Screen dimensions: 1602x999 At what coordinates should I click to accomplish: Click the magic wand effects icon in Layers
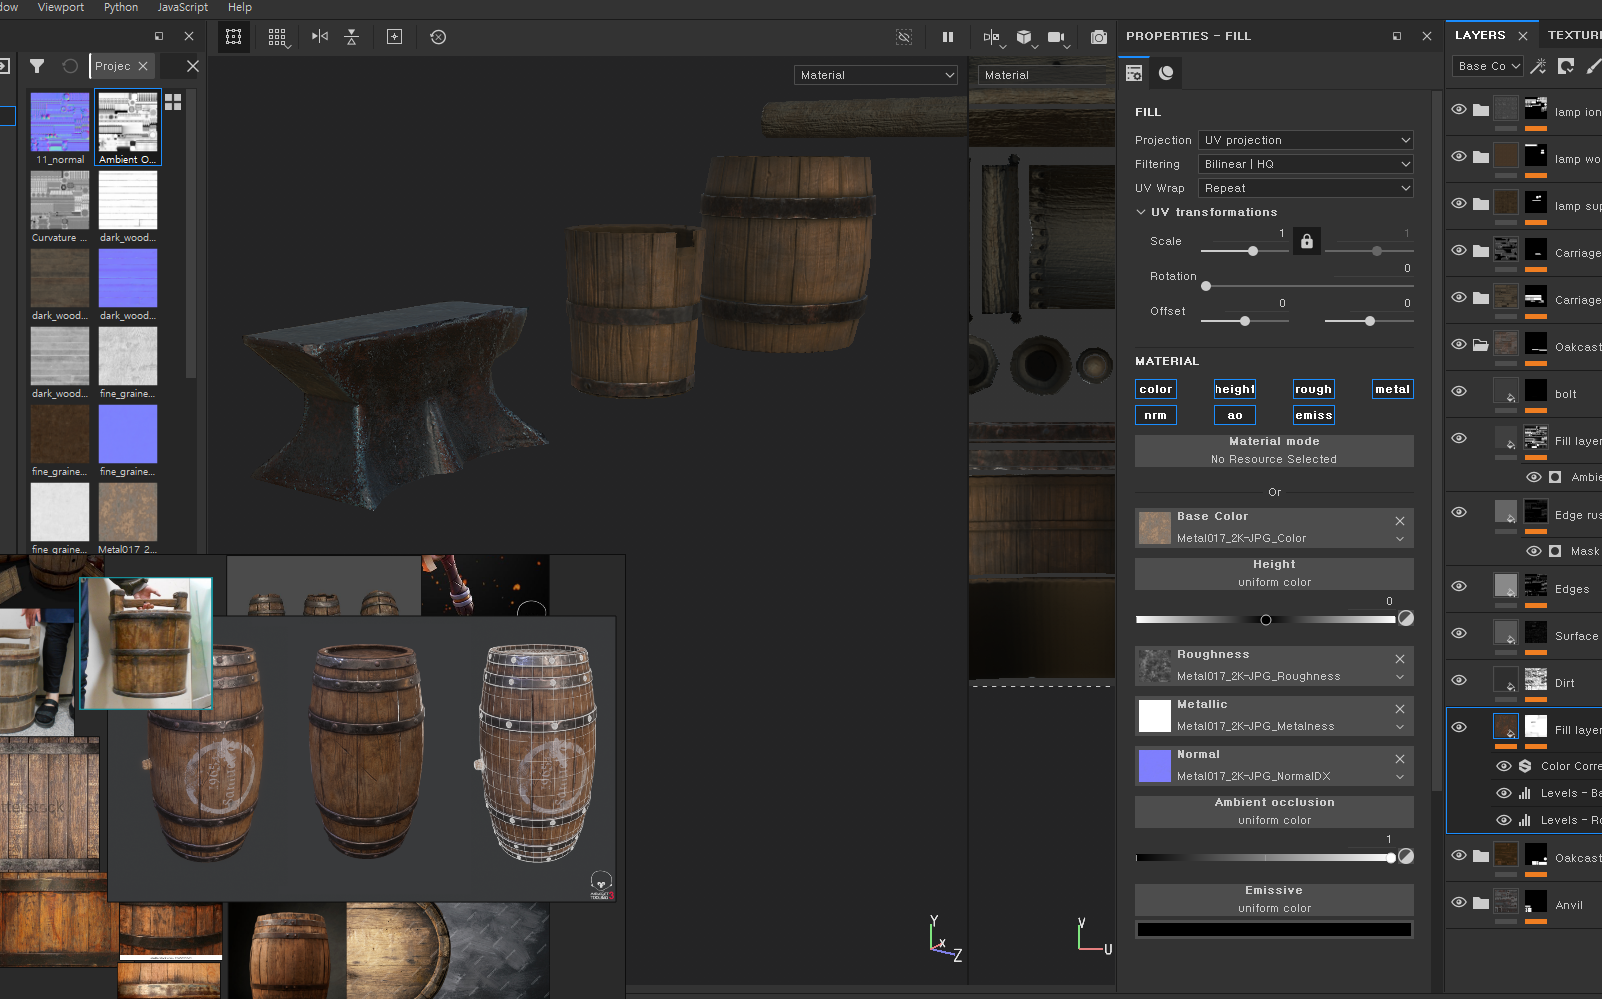click(1538, 66)
